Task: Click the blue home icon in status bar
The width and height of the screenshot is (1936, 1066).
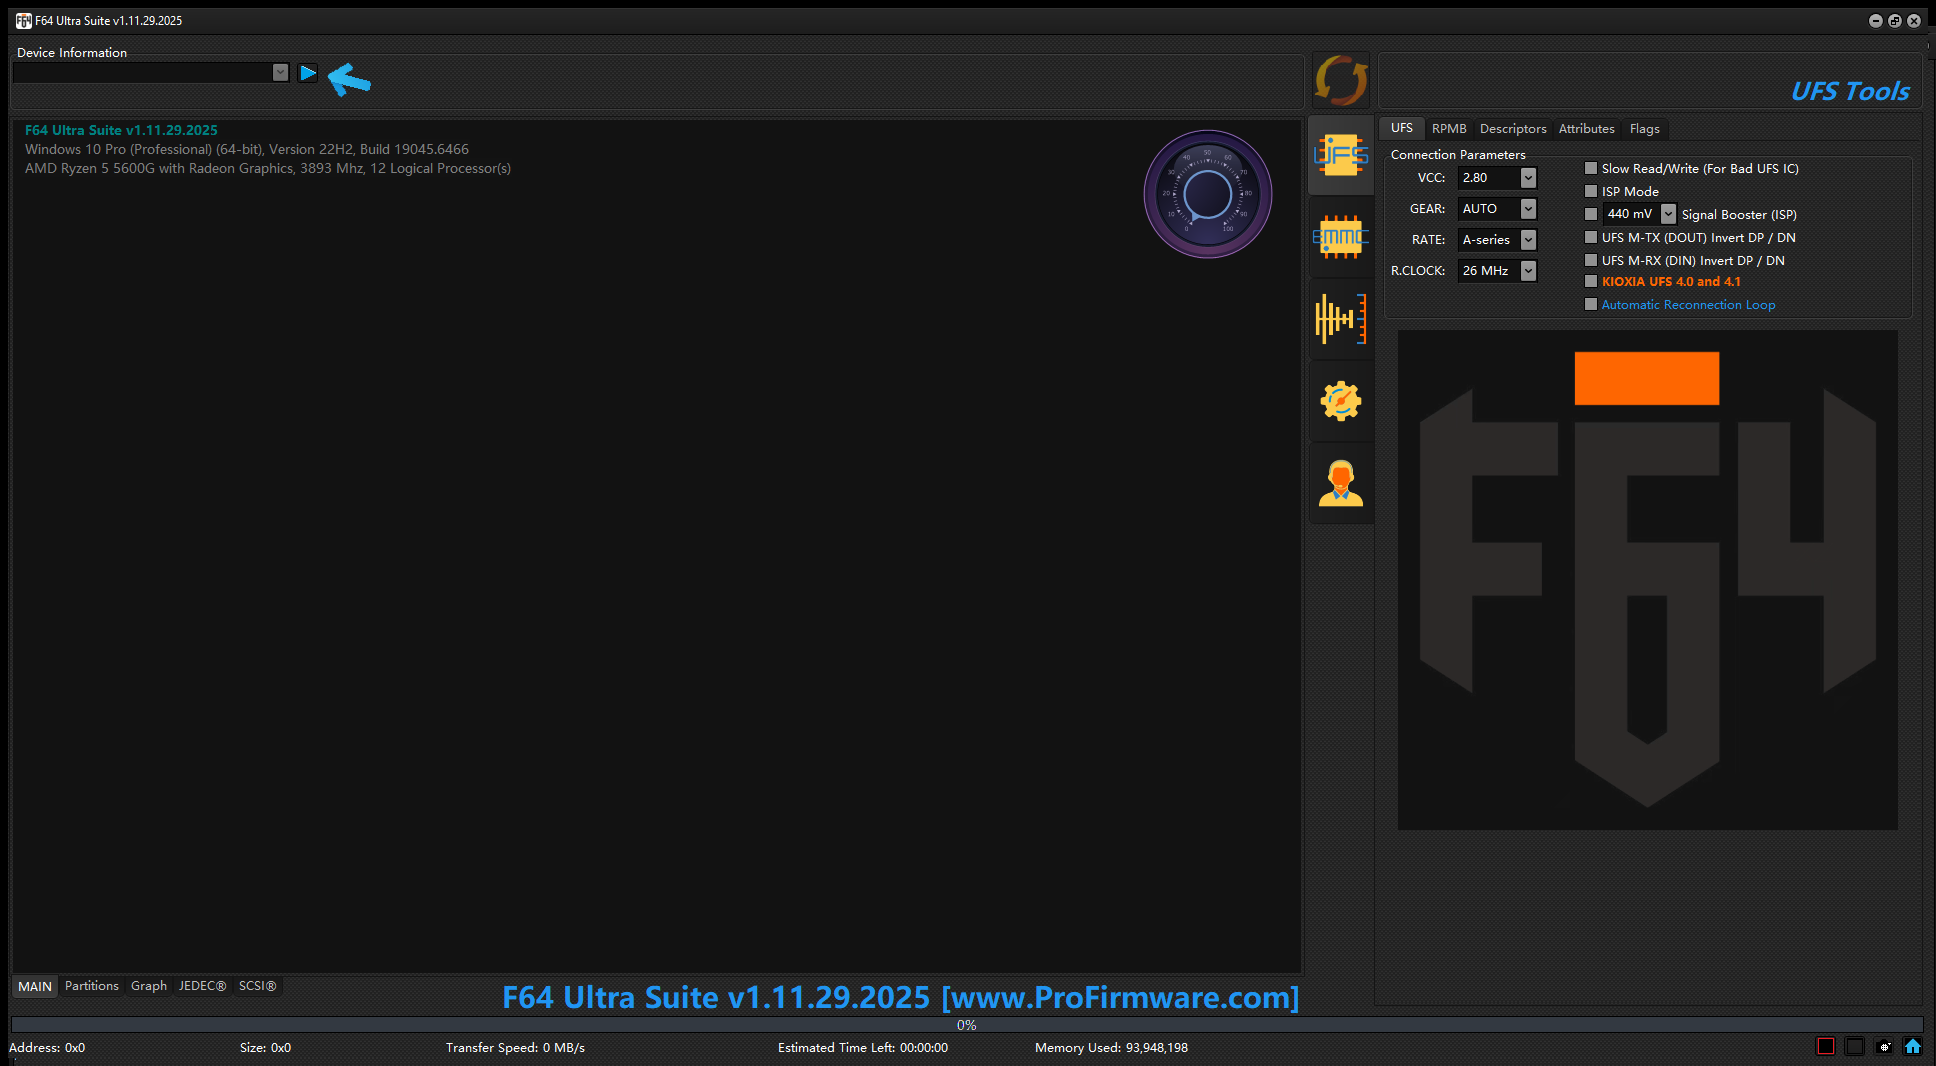Action: (x=1912, y=1046)
